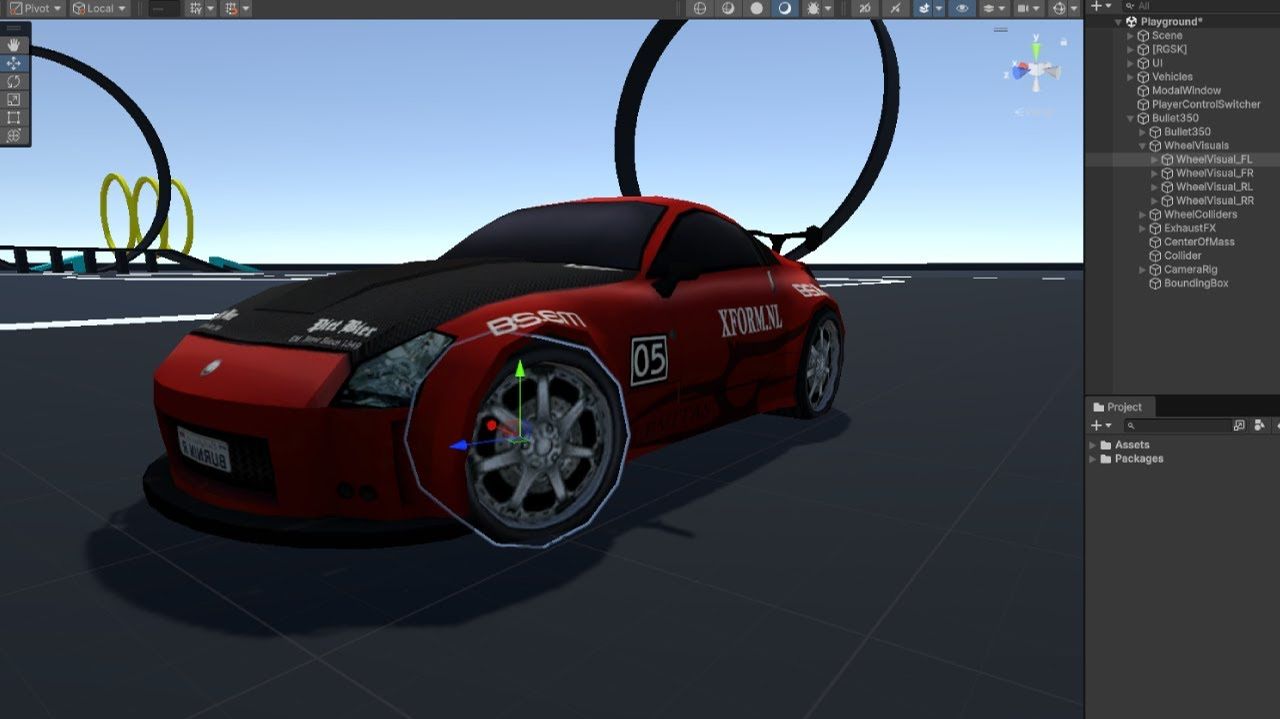Toggle the scene view rotation lock

point(1064,42)
